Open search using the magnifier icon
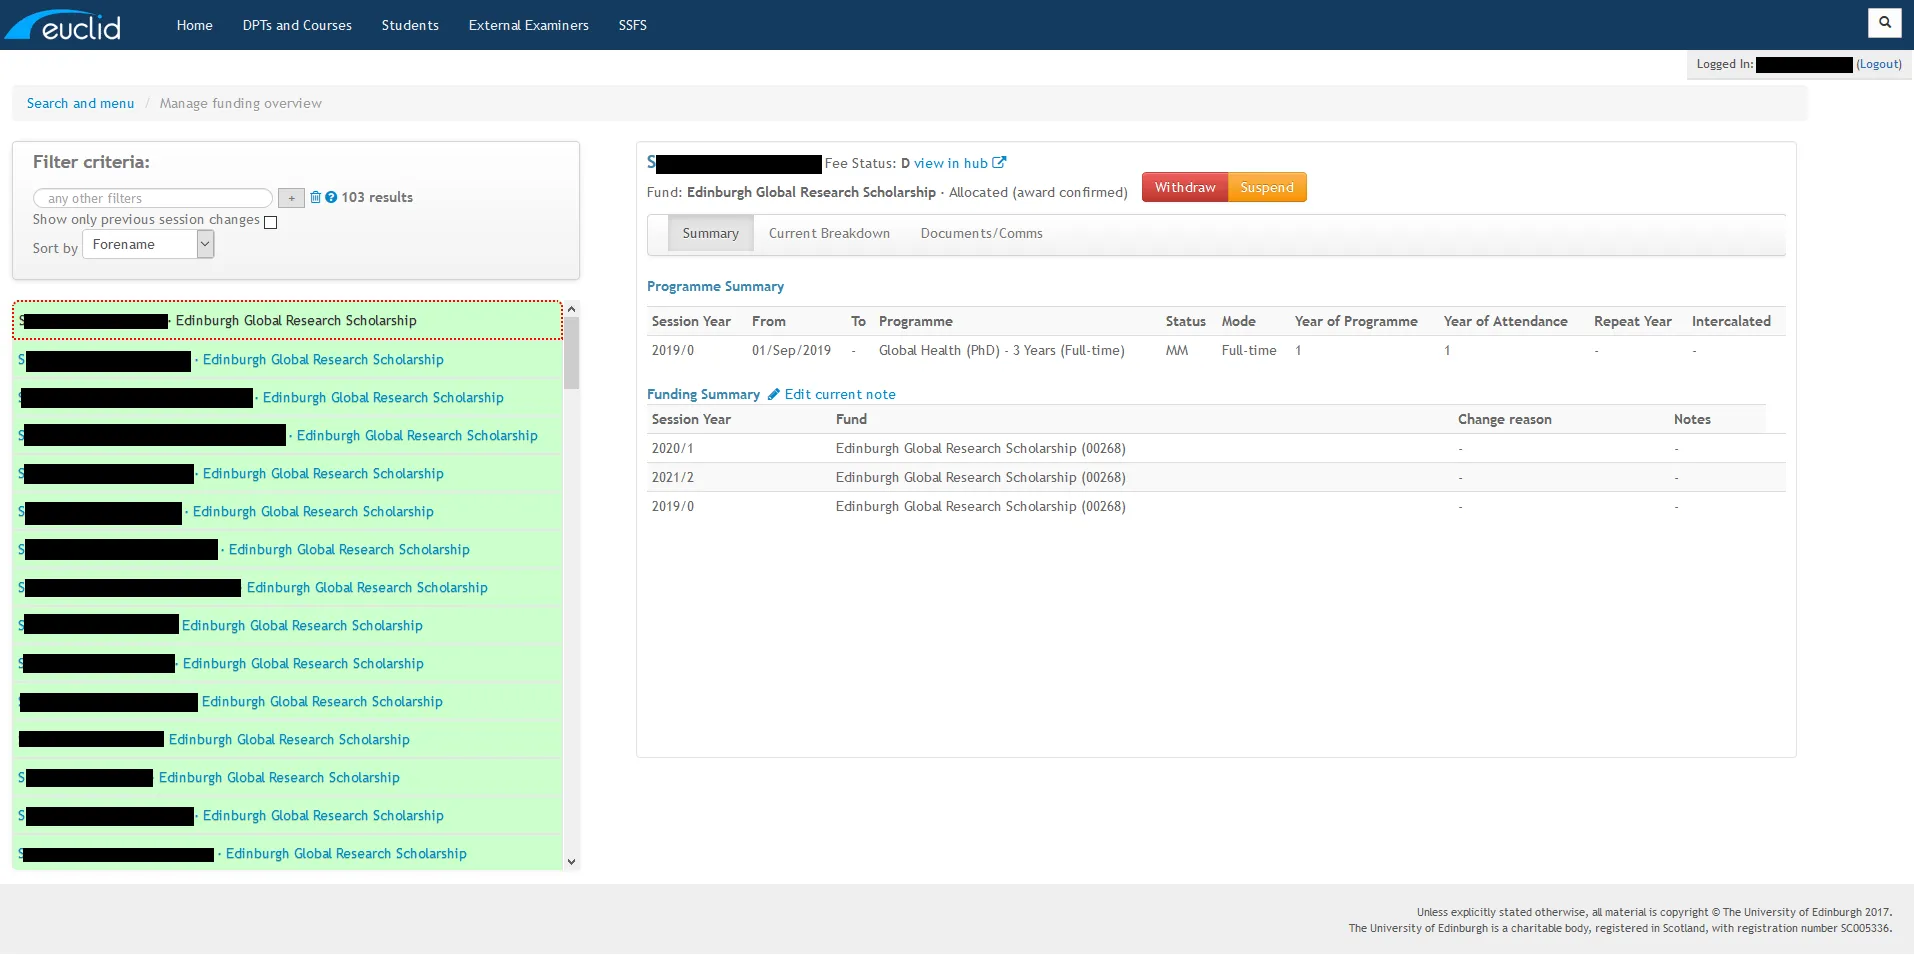1914x955 pixels. pos(1884,22)
